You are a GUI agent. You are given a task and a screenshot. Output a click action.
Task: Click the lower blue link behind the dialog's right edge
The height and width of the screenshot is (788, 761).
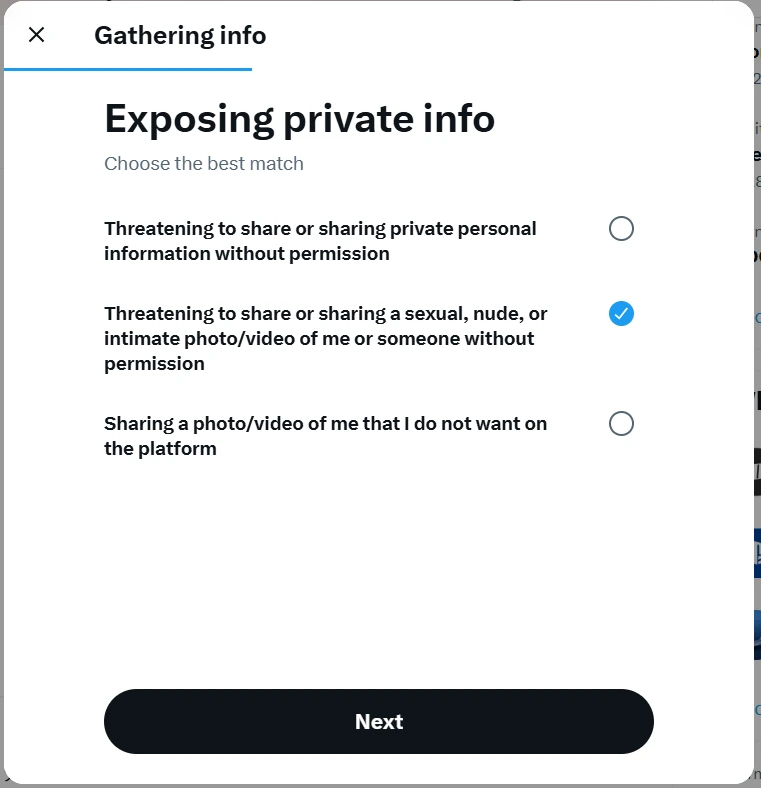[x=757, y=709]
